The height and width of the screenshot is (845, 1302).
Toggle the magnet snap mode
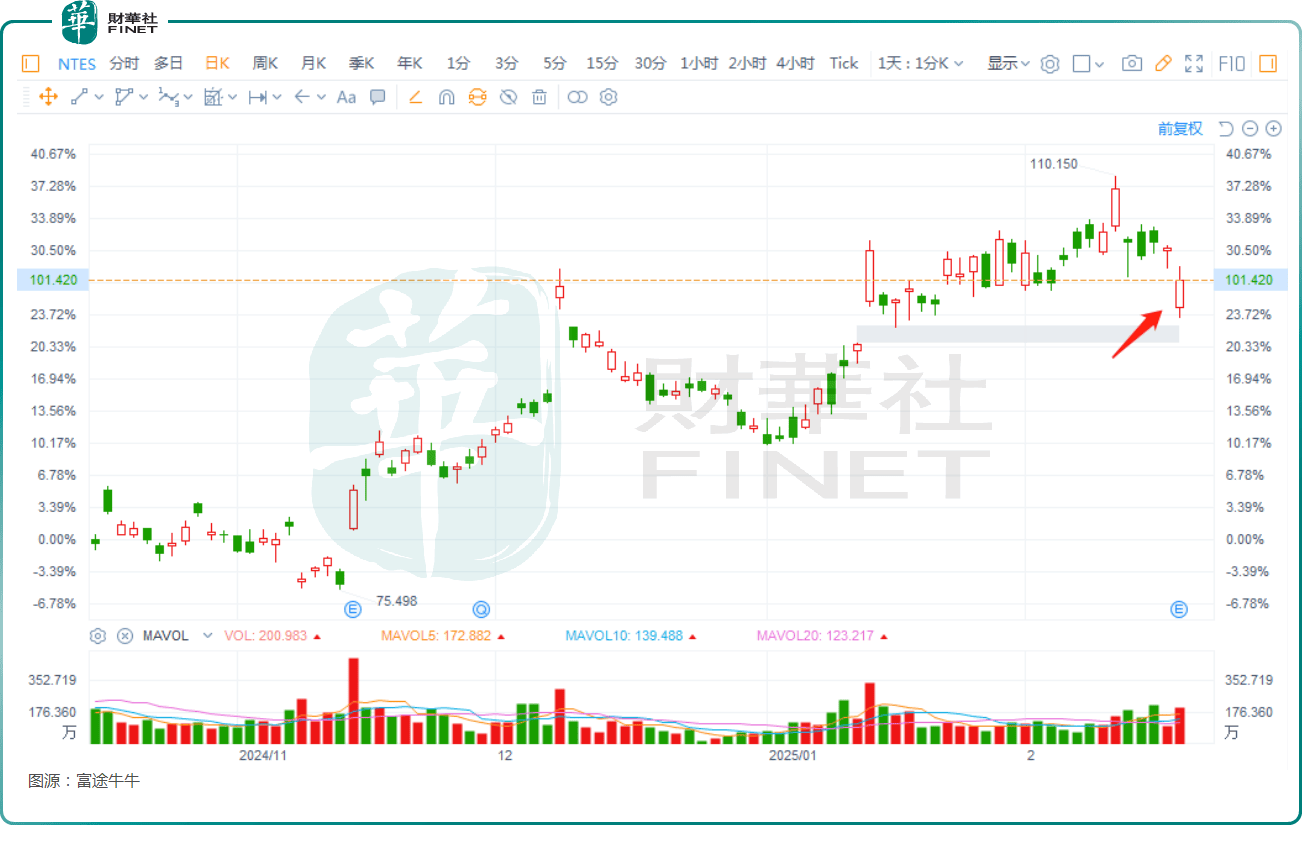pyautogui.click(x=447, y=97)
